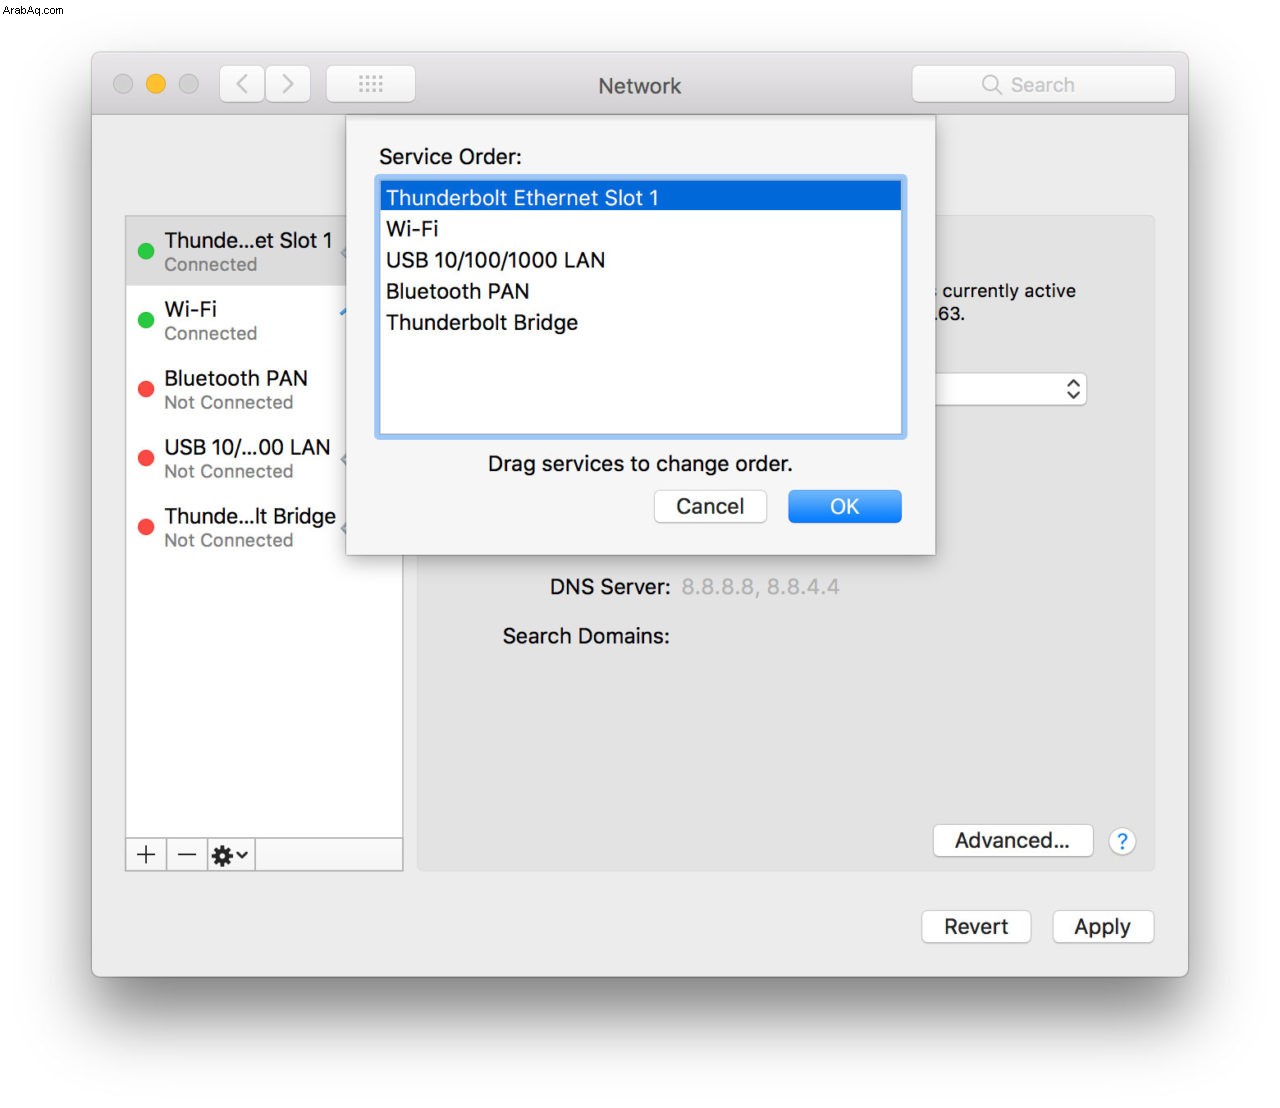Confirm the service order with OK

click(x=844, y=506)
